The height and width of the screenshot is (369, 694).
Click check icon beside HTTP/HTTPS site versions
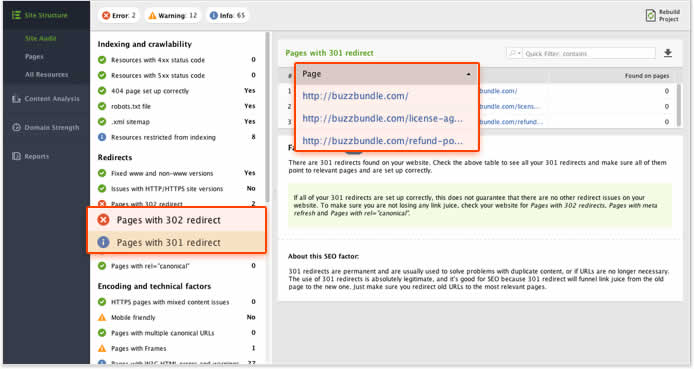[x=102, y=188]
